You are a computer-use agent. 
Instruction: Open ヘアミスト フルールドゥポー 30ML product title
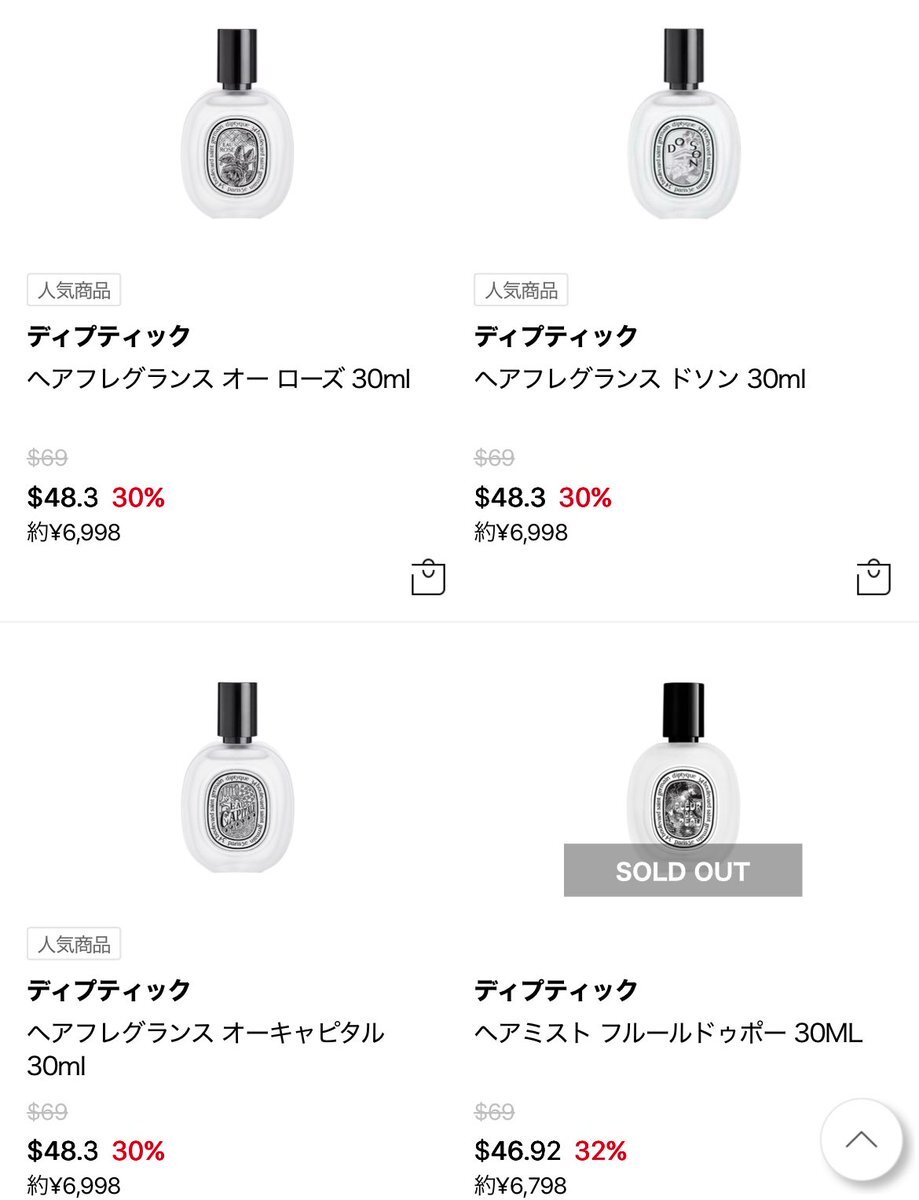pos(668,1033)
